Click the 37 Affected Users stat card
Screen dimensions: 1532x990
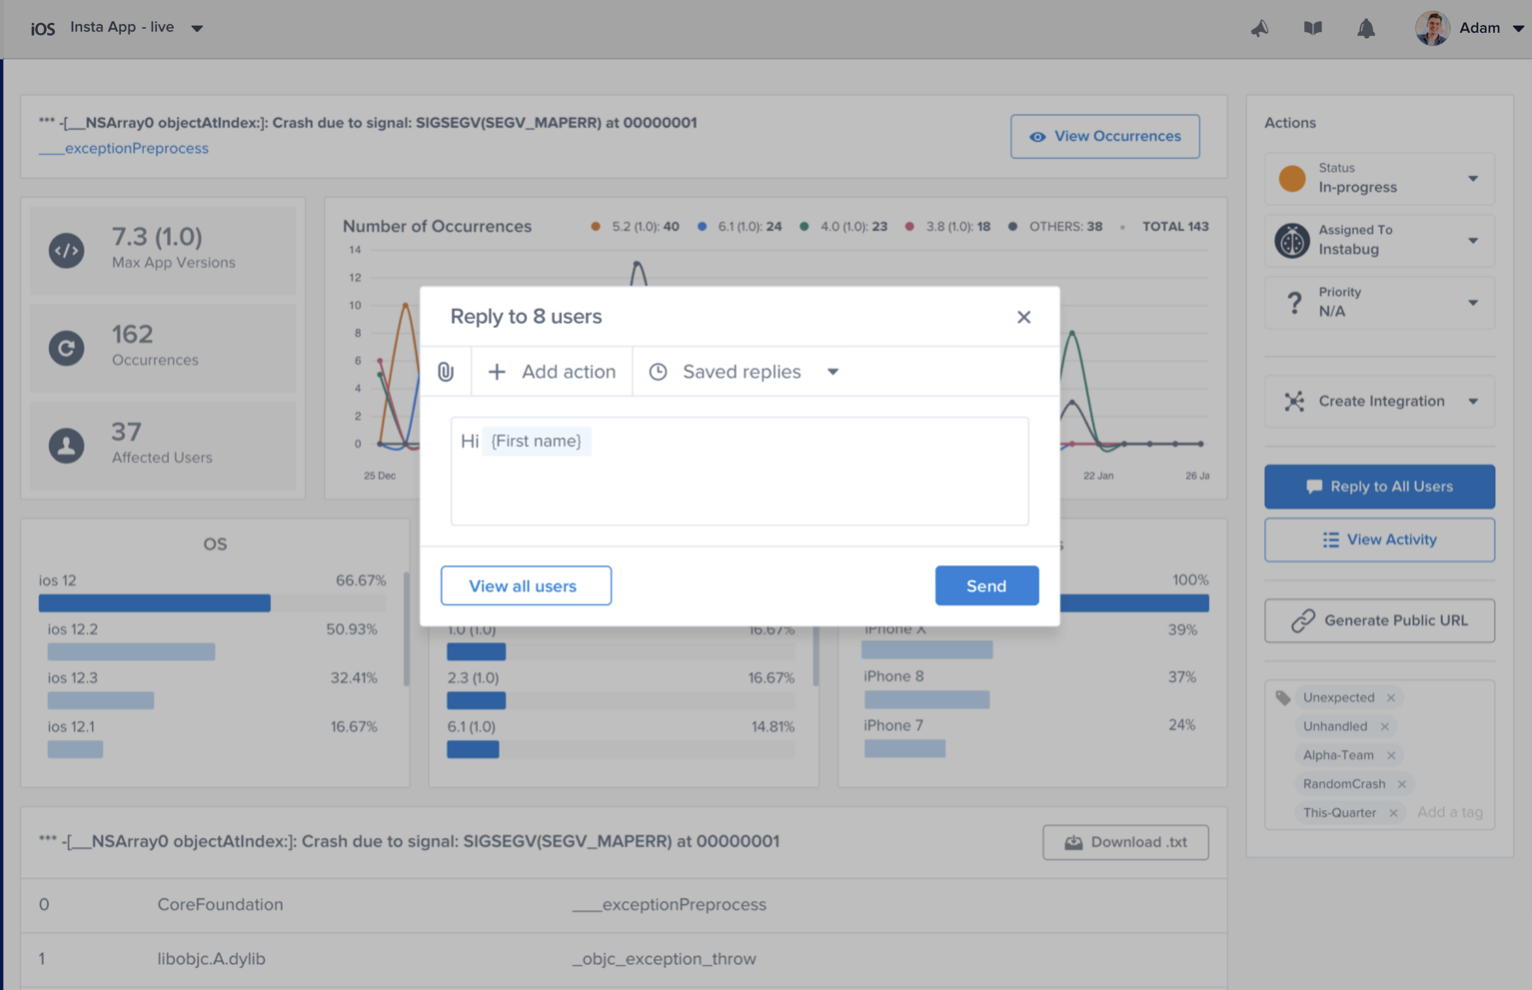[x=163, y=445]
